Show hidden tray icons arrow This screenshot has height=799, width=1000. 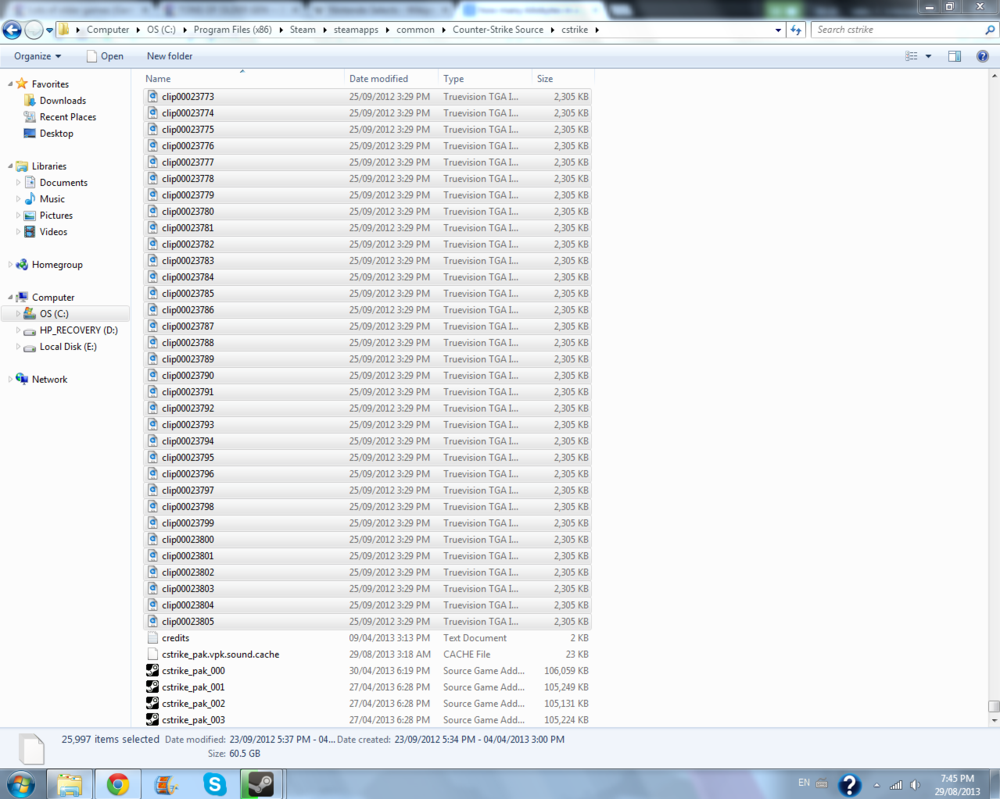click(877, 786)
